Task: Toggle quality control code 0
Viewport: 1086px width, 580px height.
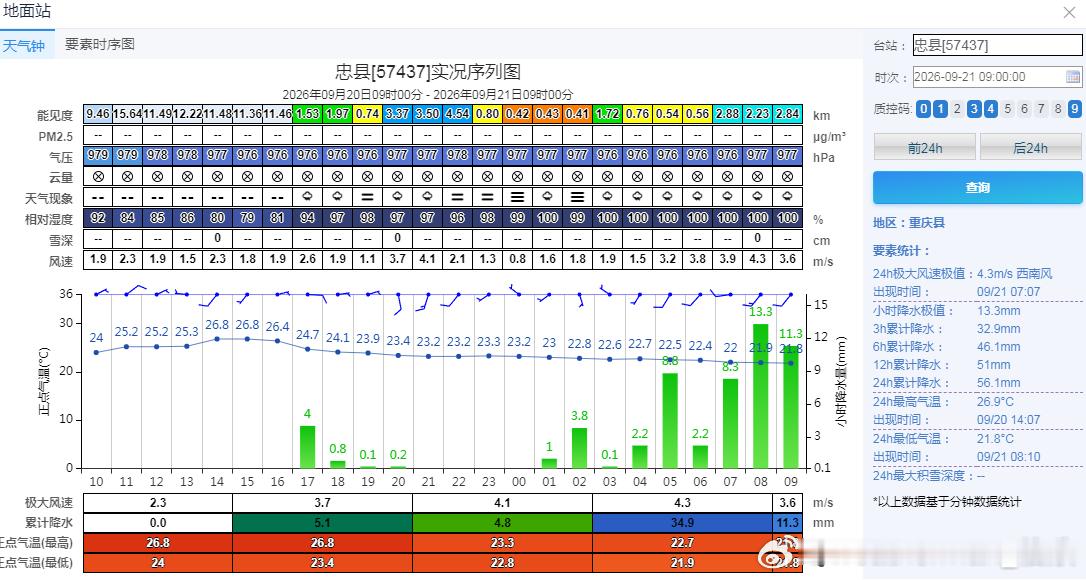Action: tap(923, 109)
